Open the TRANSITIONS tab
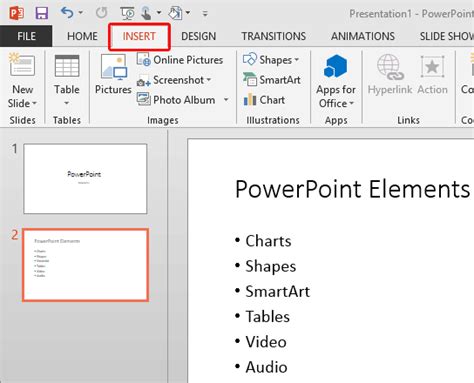 274,36
